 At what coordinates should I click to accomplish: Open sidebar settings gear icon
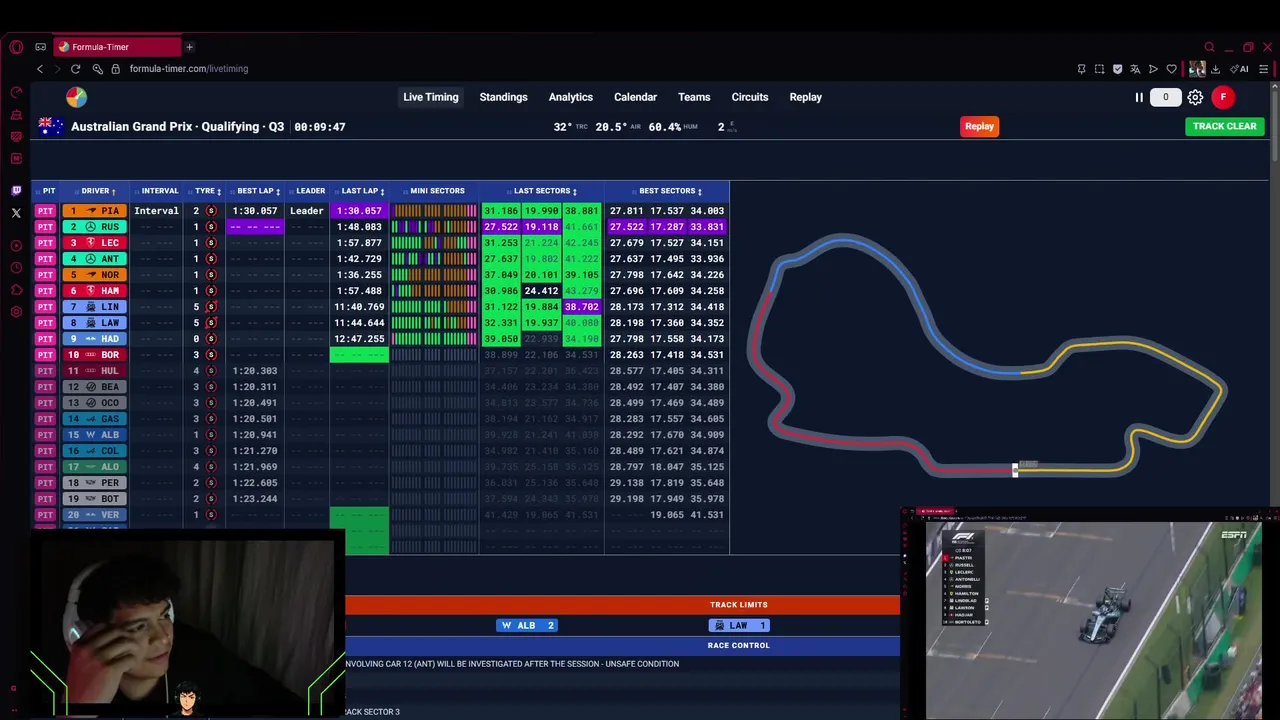(x=16, y=312)
